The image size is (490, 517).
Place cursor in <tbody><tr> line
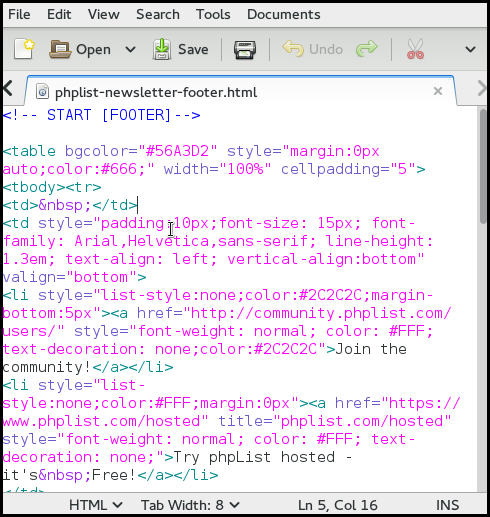click(x=52, y=187)
